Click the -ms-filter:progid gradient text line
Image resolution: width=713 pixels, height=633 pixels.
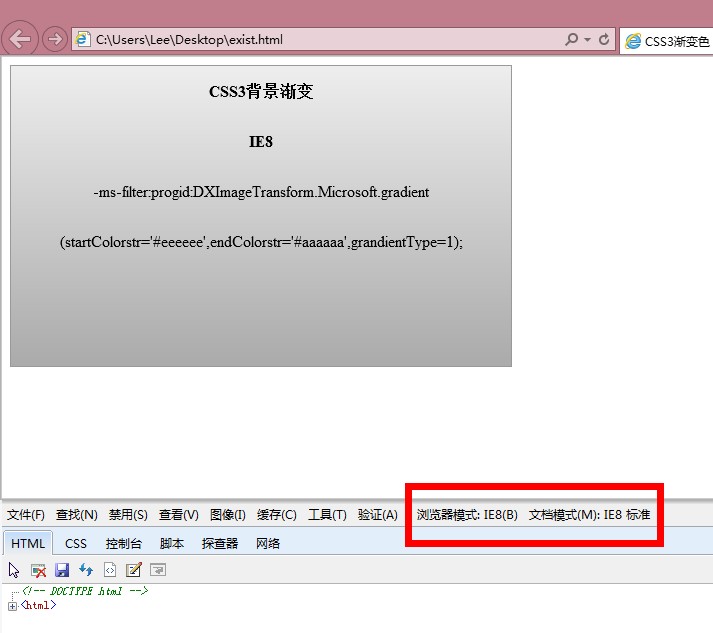click(x=261, y=192)
